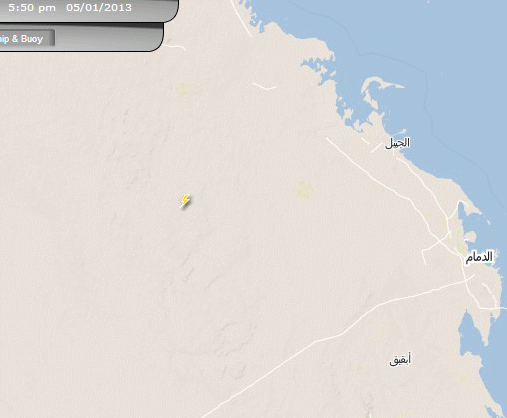This screenshot has height=418, width=507.
Task: Click the الدمام city label
Action: point(479,257)
